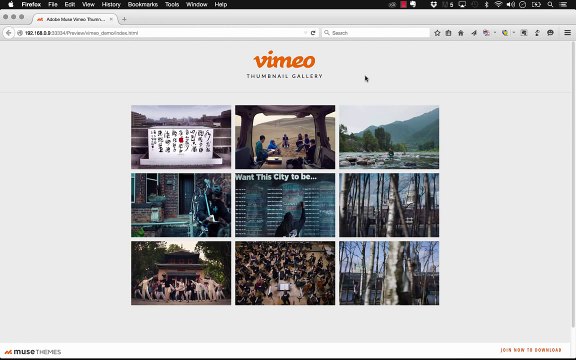This screenshot has width=576, height=360.
Task: Click the Time Machine clock icon
Action: [x=474, y=4]
